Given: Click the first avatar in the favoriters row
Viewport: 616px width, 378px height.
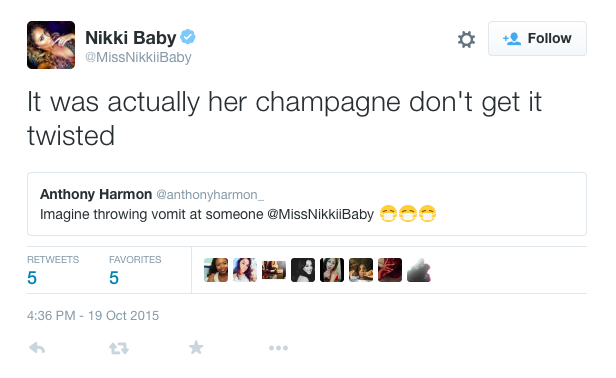Looking at the screenshot, I should click(x=216, y=270).
